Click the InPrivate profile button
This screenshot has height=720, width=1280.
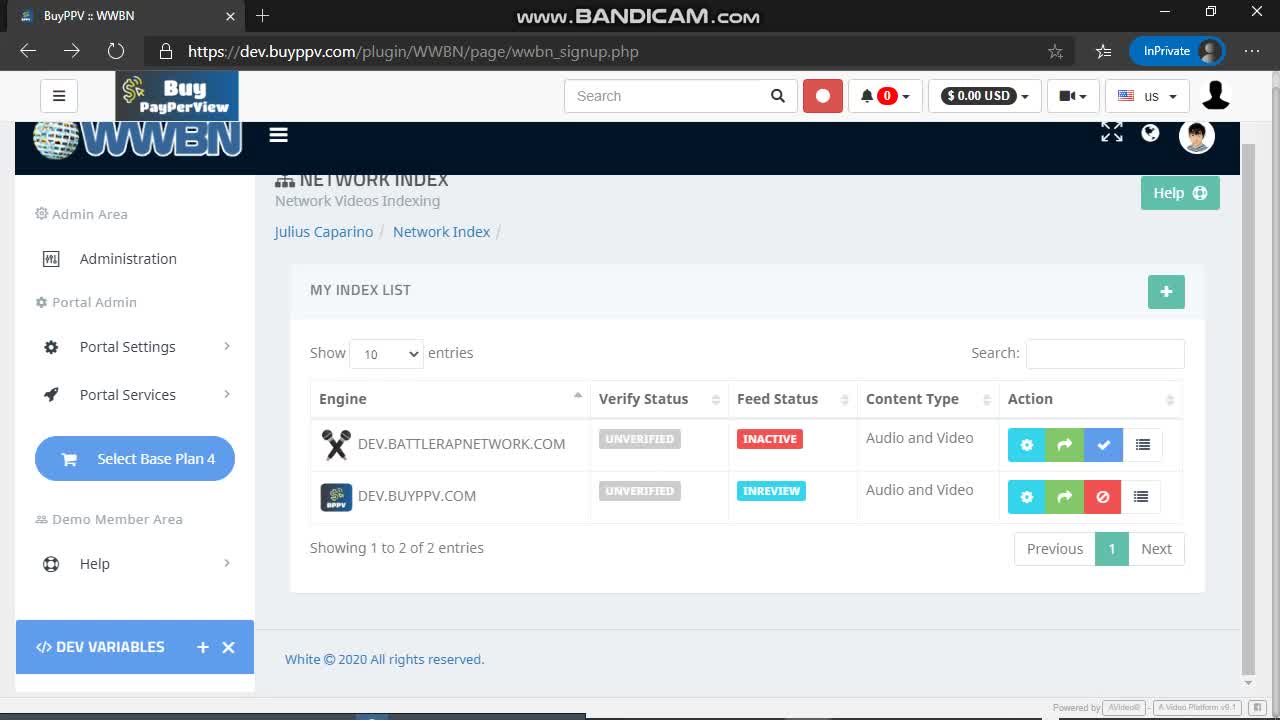(x=1178, y=51)
